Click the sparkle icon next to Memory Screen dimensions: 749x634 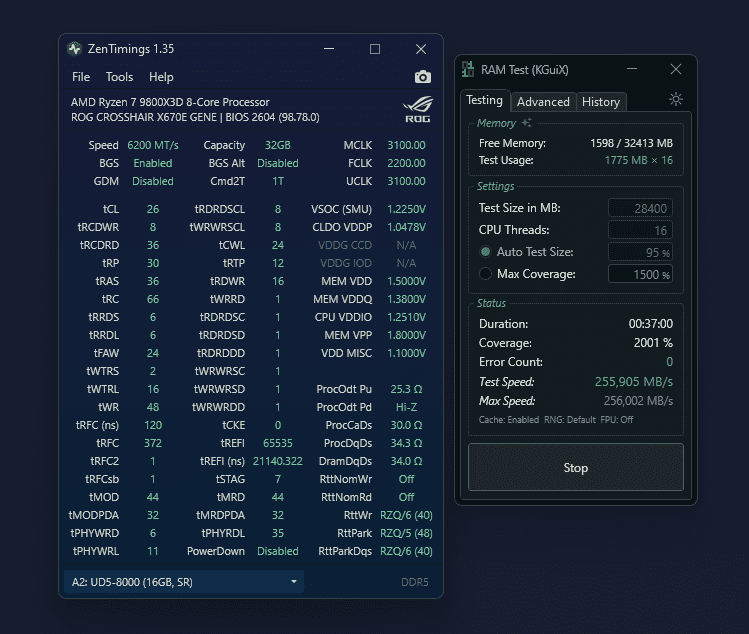click(x=526, y=123)
